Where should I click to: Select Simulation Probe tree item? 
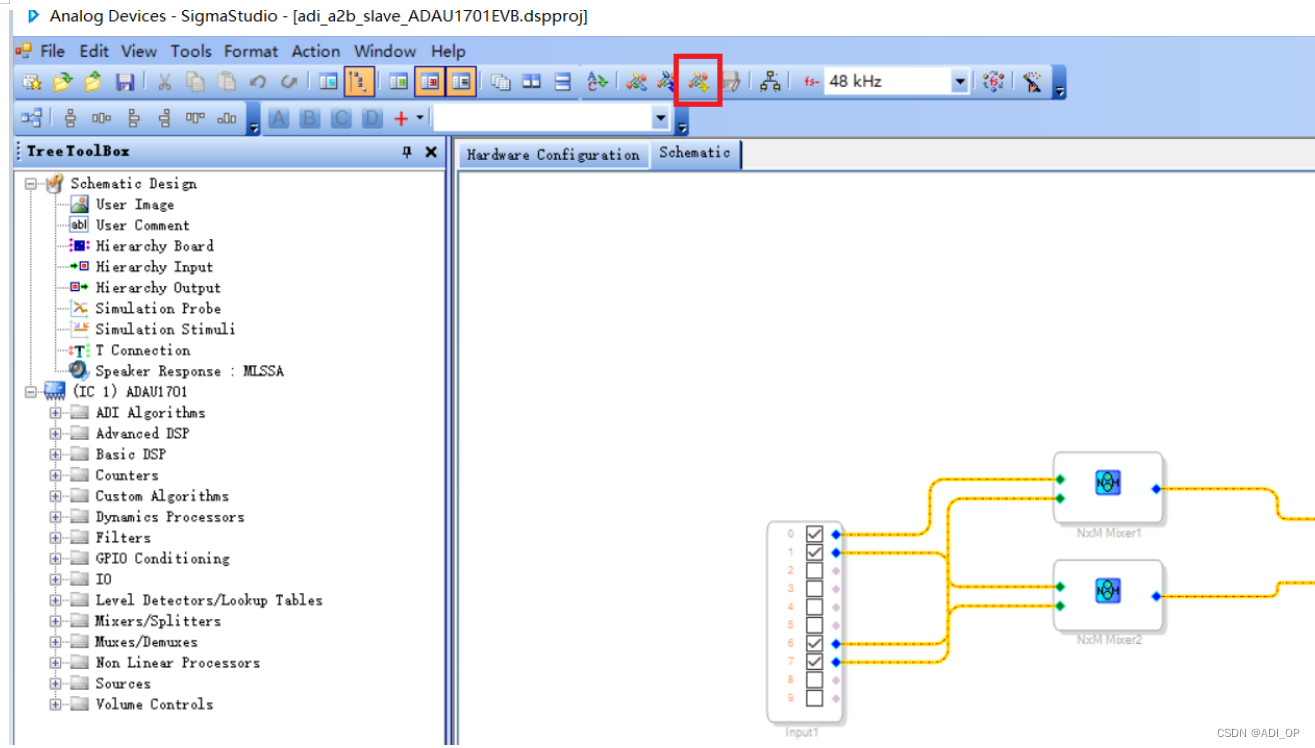coord(158,308)
